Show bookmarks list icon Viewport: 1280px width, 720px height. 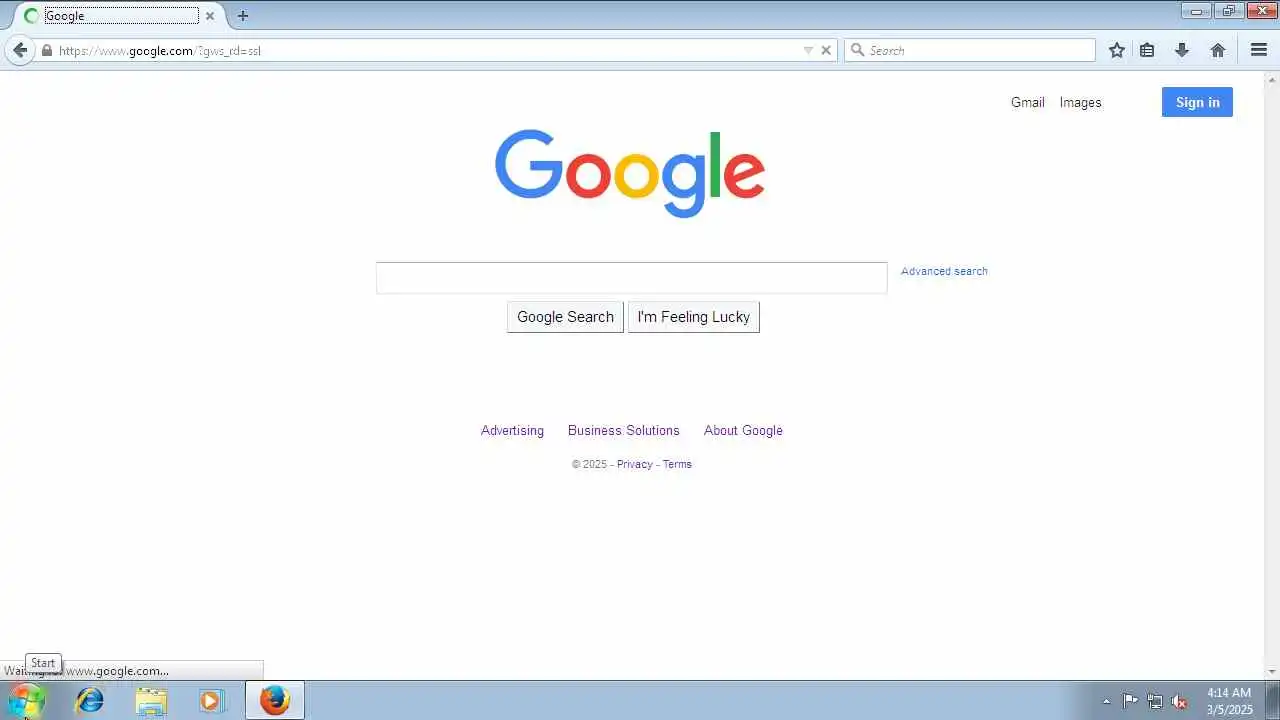pos(1147,50)
